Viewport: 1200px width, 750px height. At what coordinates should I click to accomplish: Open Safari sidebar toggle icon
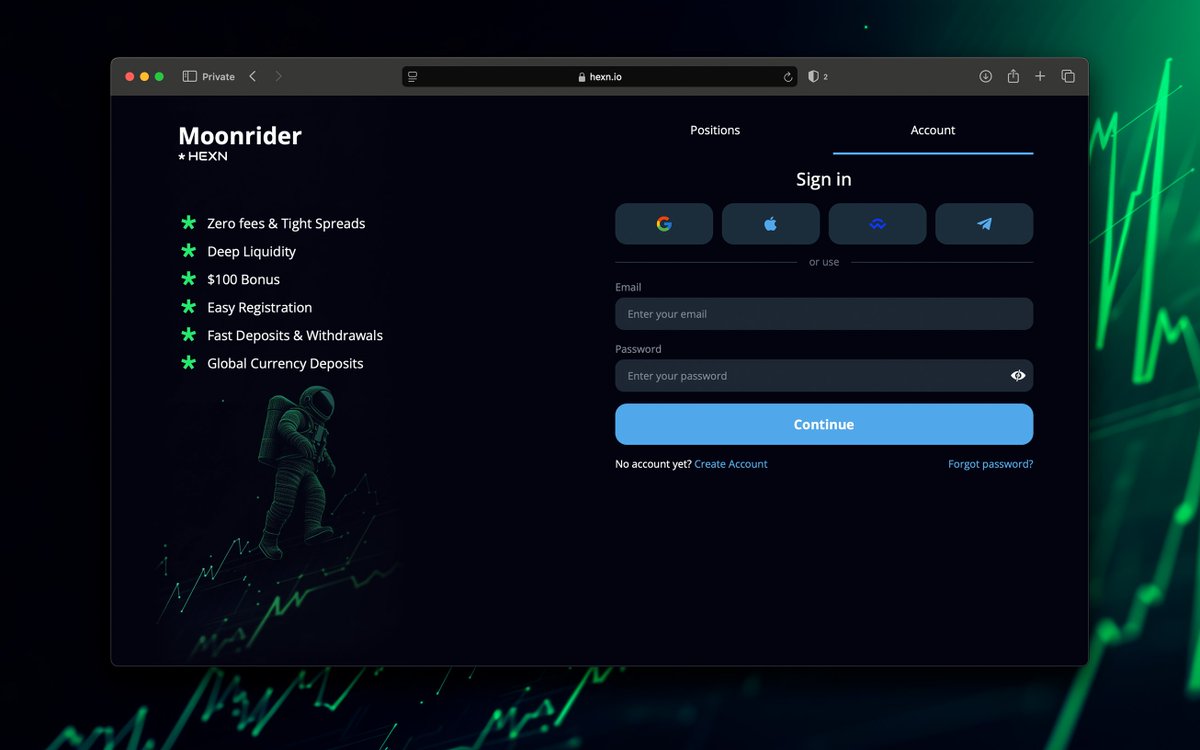(190, 76)
